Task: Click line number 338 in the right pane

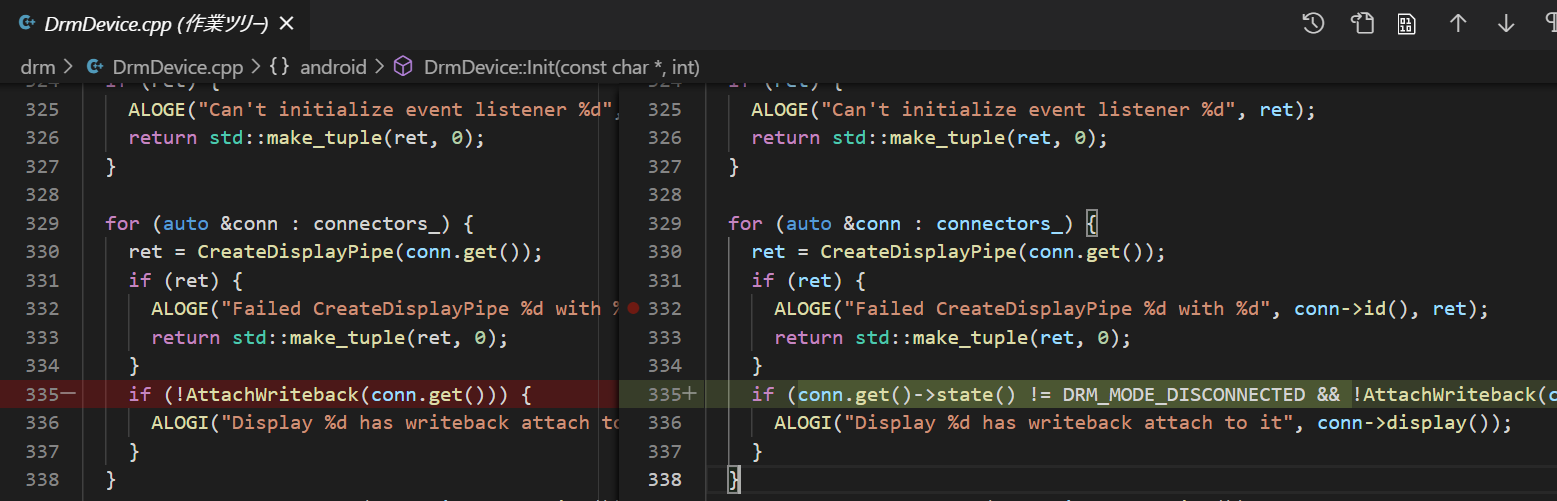Action: point(664,480)
